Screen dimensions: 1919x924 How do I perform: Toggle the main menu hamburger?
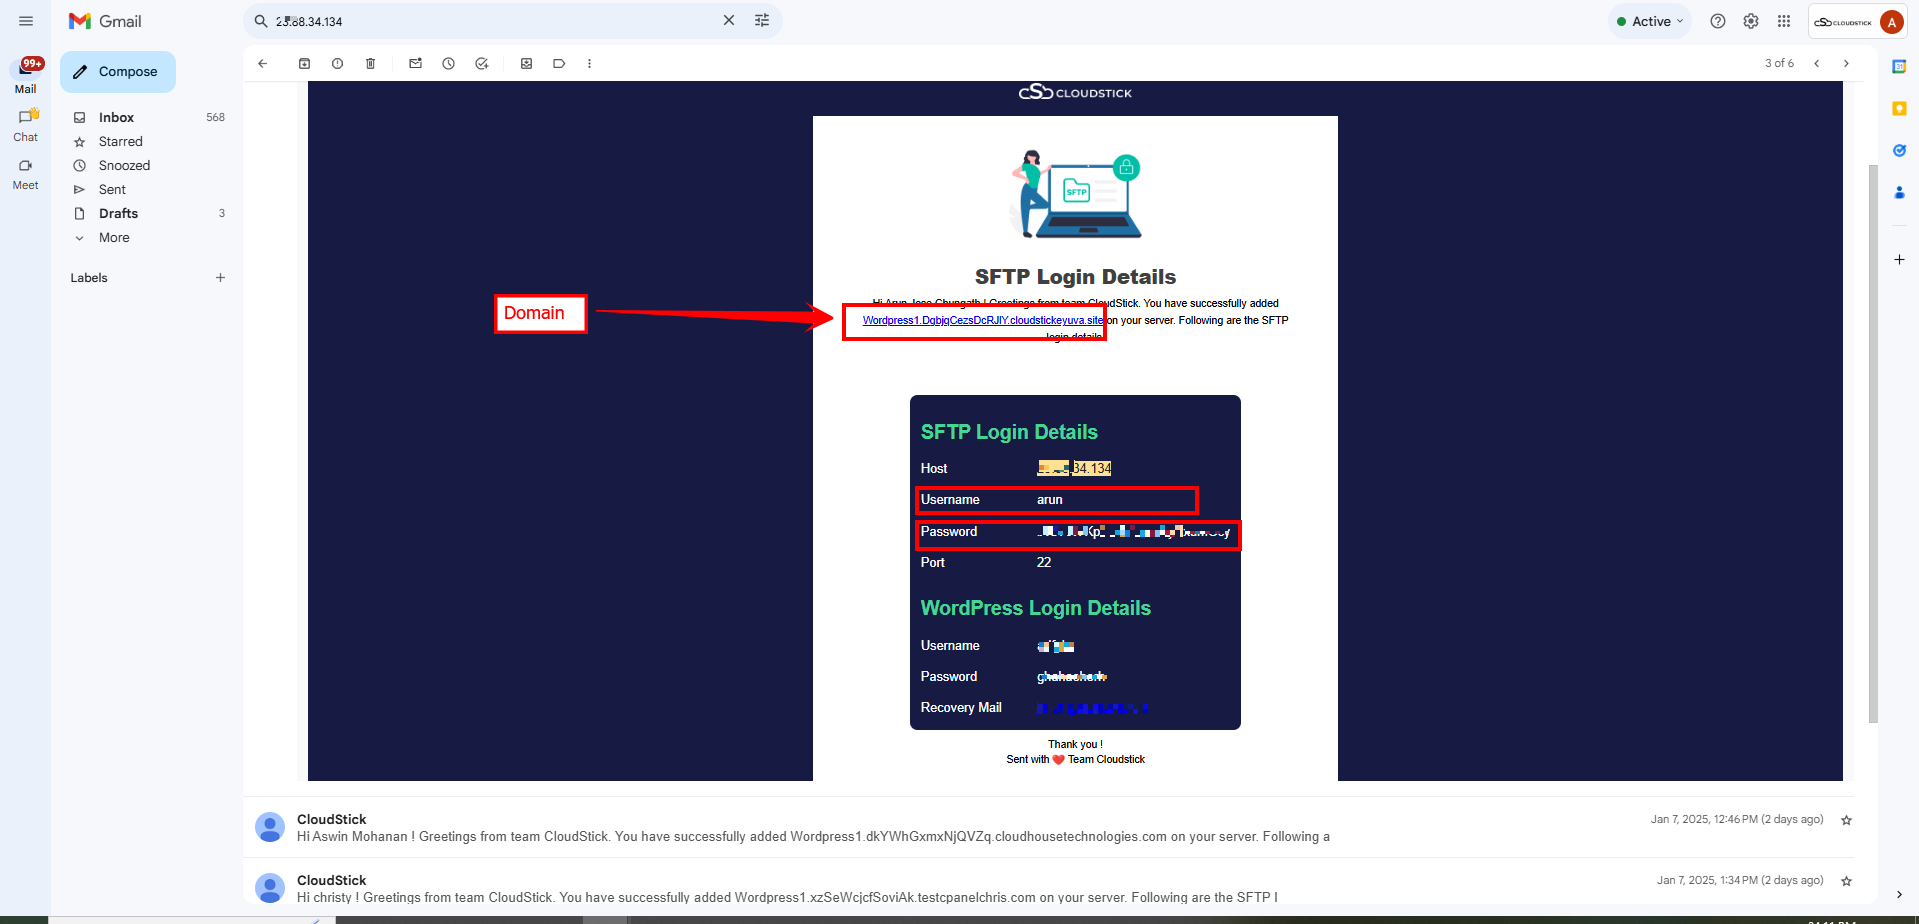click(26, 21)
